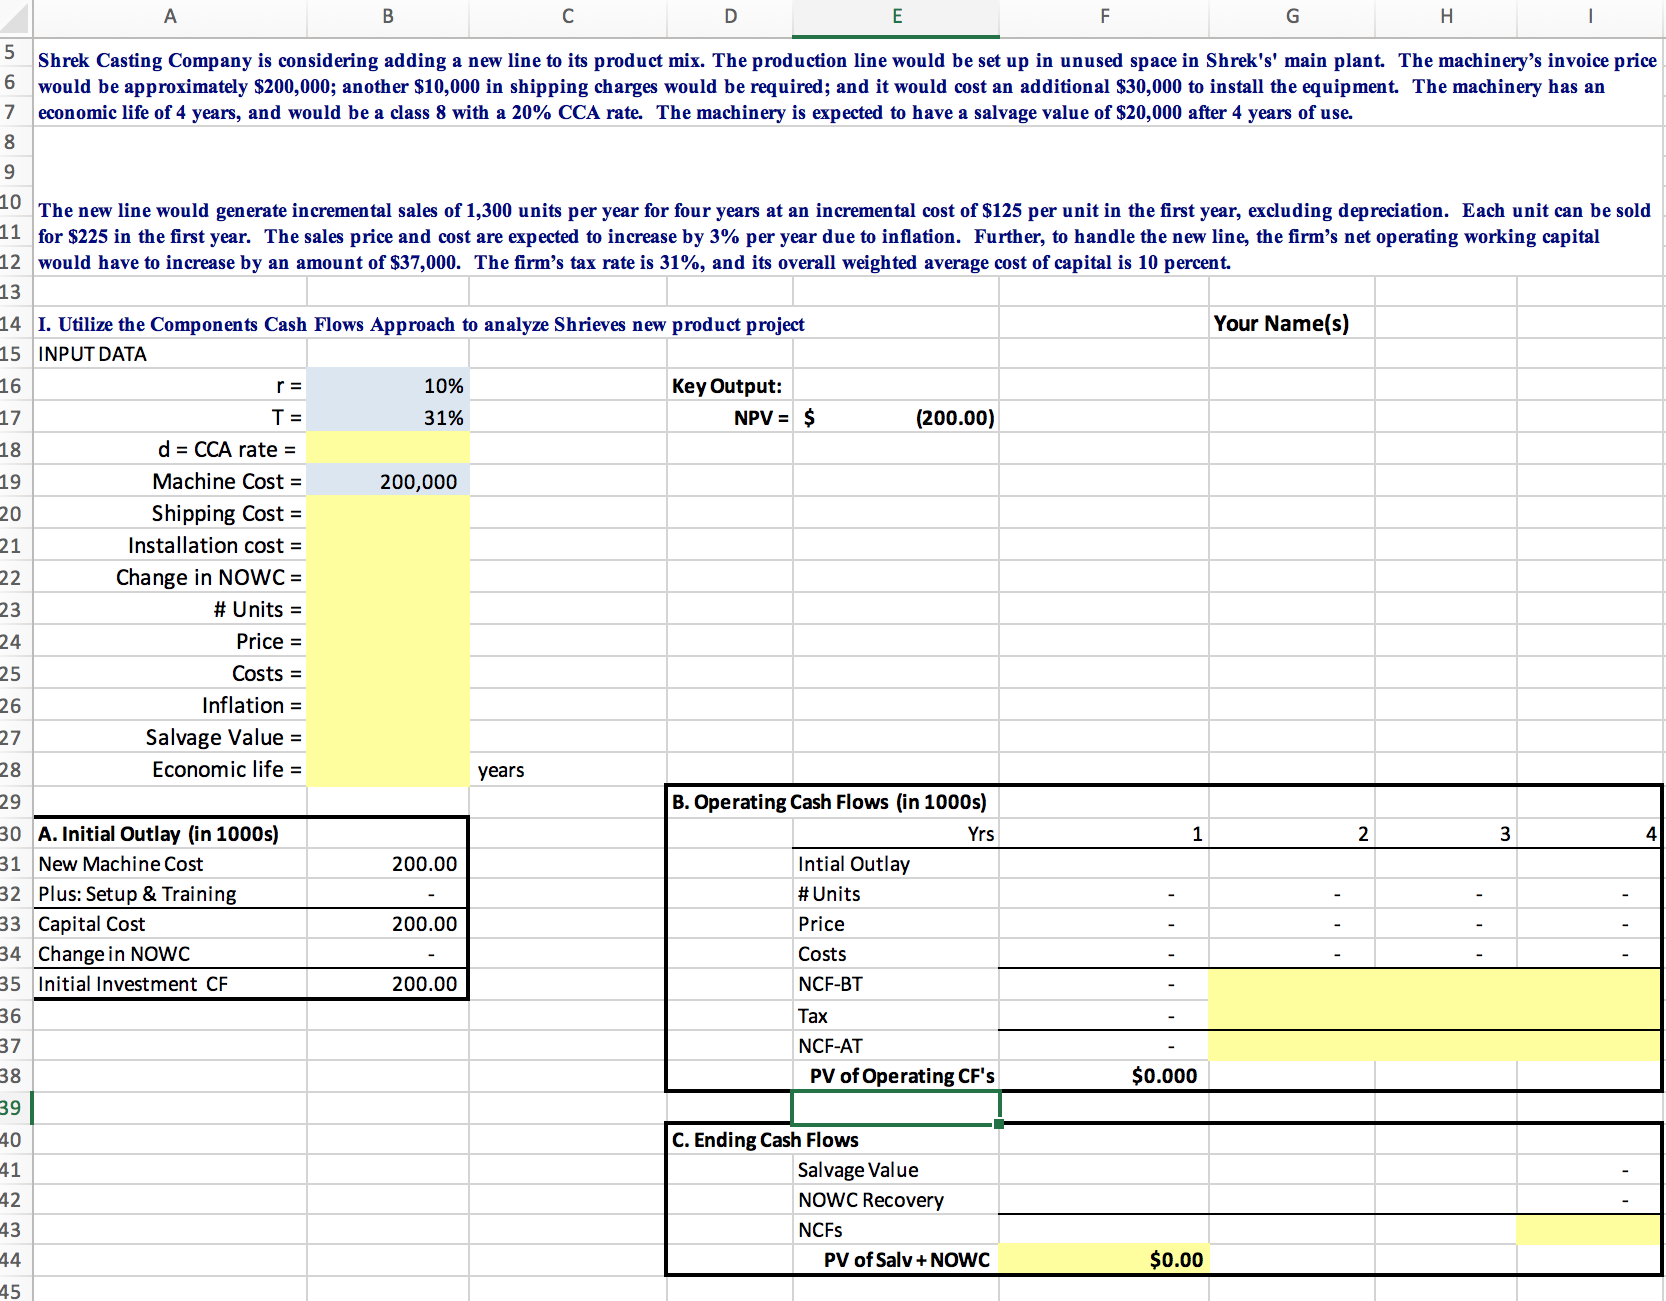Select New Machine Cost value 200.00
Image resolution: width=1666 pixels, height=1301 pixels.
(x=388, y=864)
